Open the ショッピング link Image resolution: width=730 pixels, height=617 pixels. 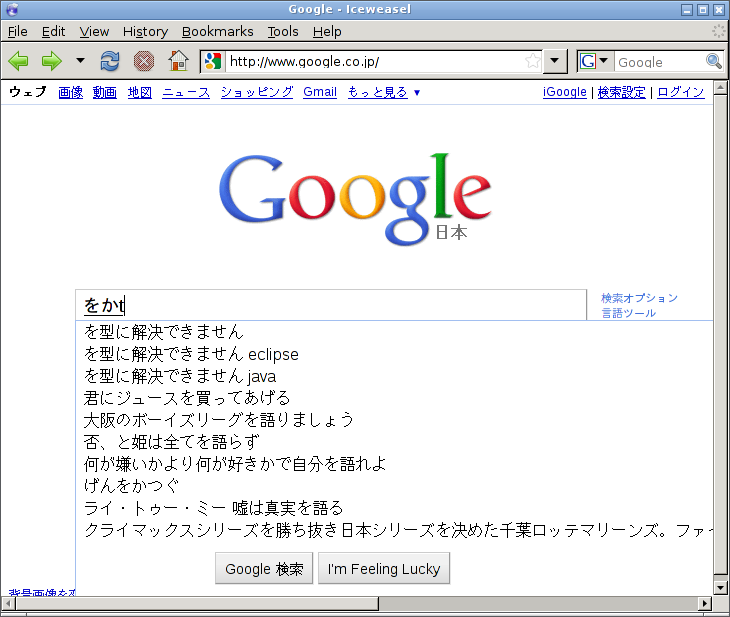click(x=257, y=92)
